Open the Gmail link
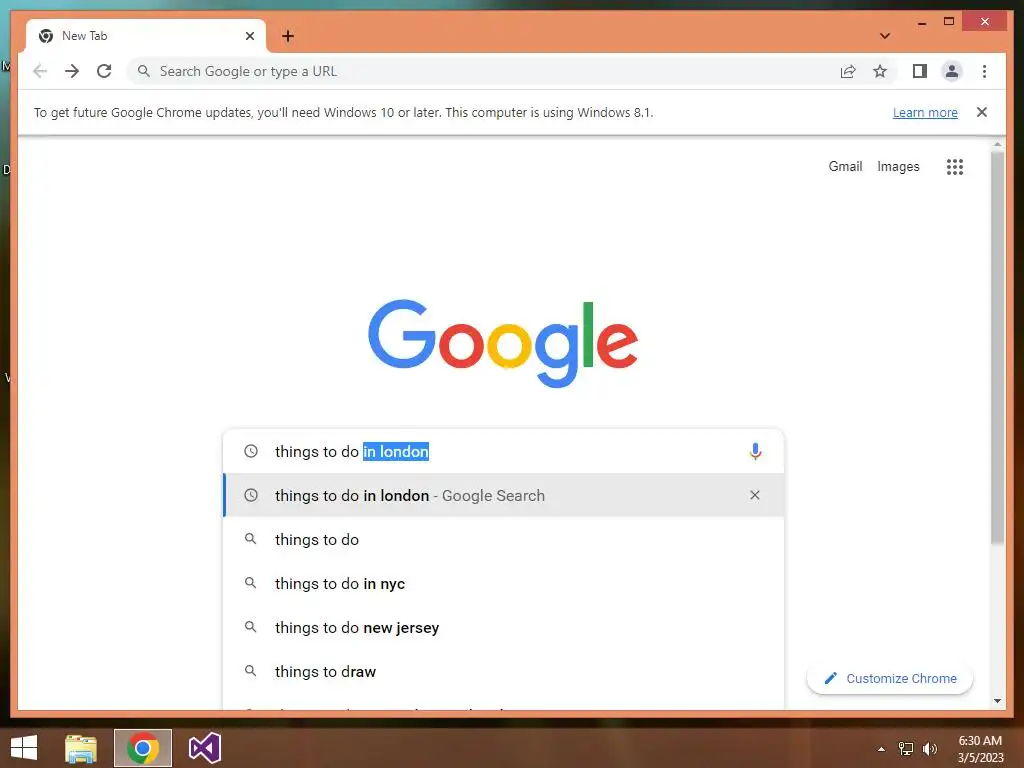Screen dimensions: 1024x768 pos(845,167)
